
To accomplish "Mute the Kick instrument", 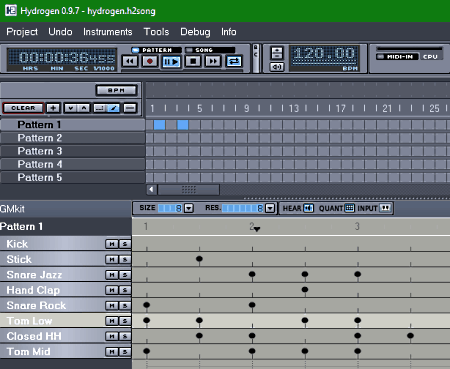I will [x=112, y=244].
